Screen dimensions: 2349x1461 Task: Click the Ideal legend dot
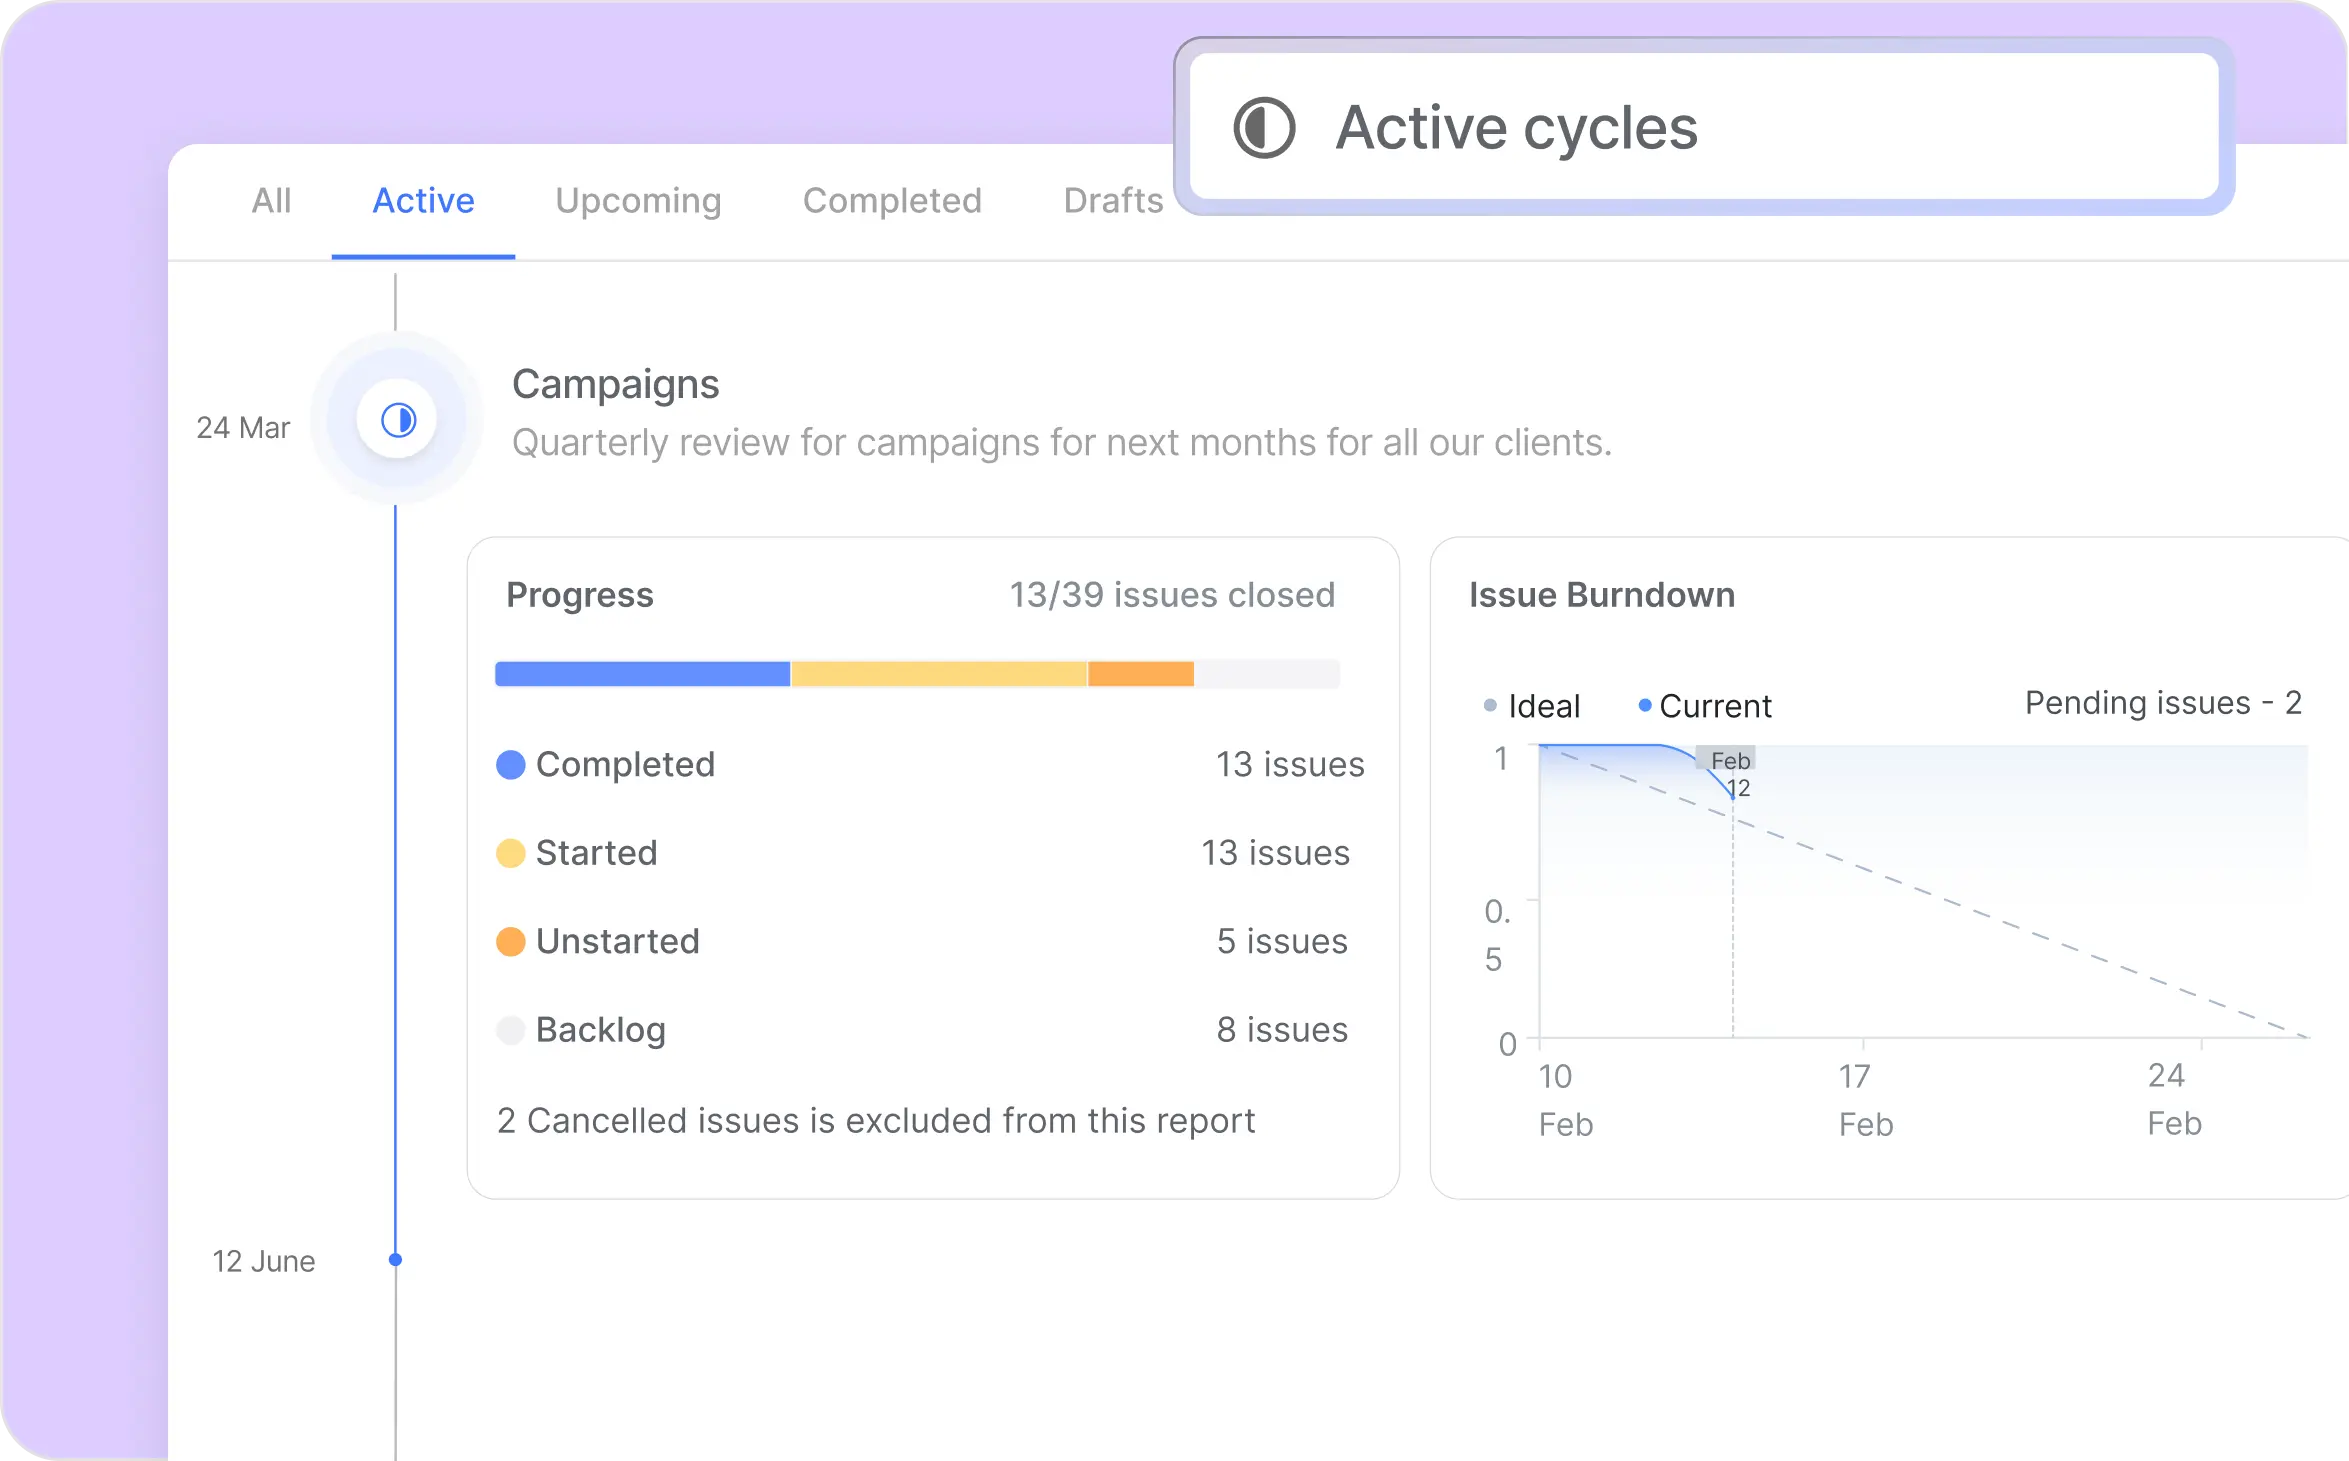coord(1490,706)
